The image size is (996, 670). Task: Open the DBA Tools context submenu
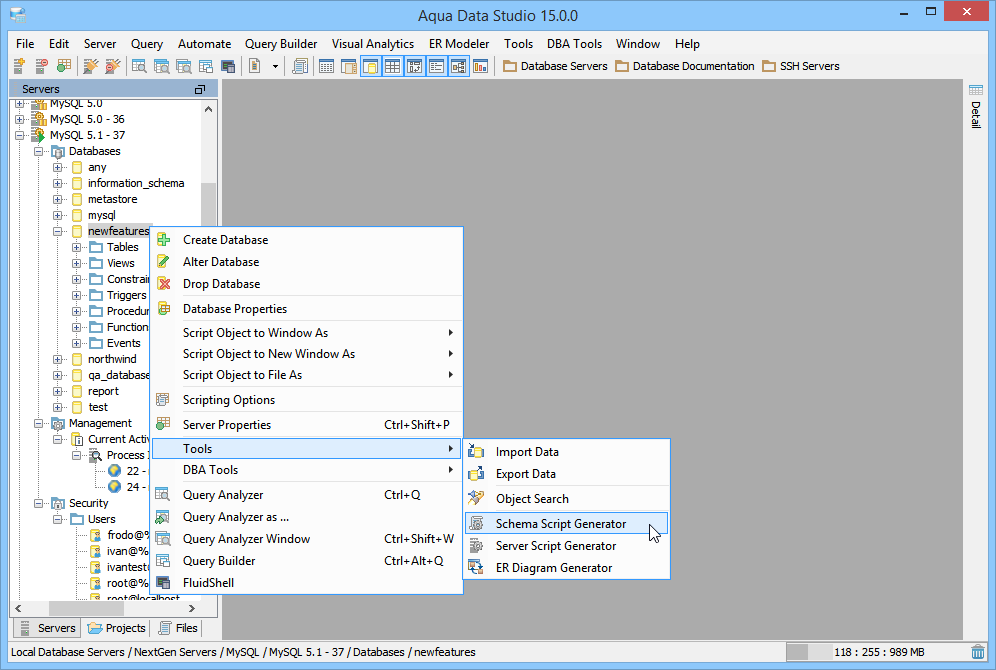click(307, 470)
